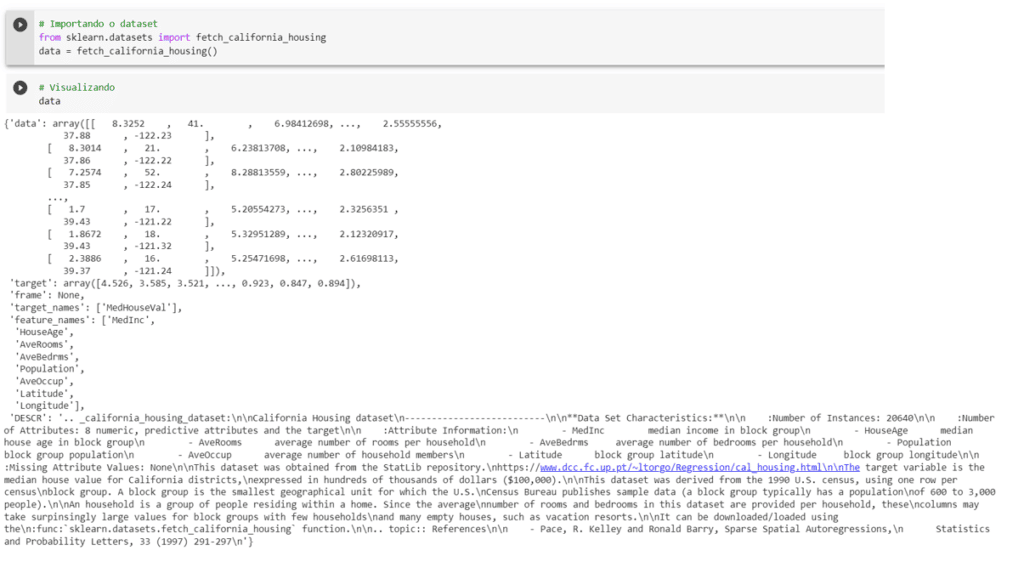
Task: Click the "'feature_names': ['MedInc'," line
Action: point(82,320)
